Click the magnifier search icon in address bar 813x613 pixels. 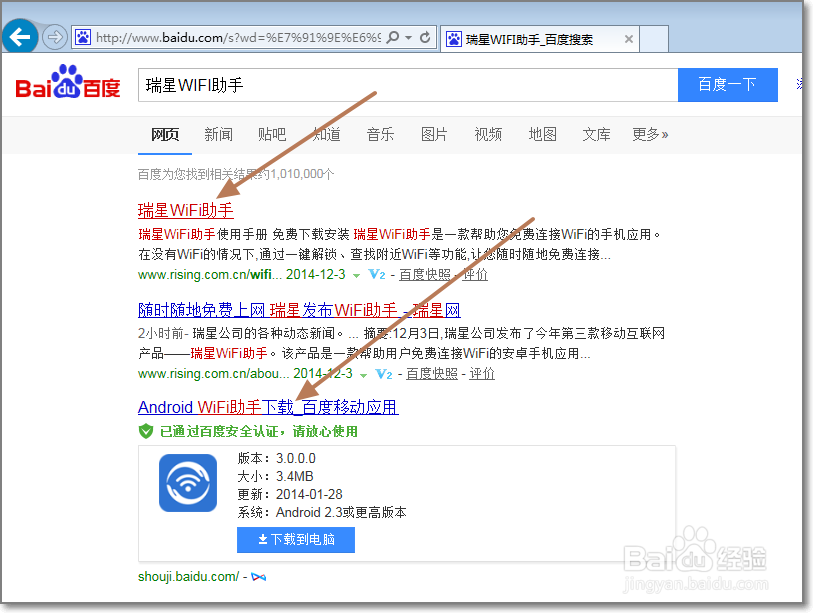click(393, 37)
